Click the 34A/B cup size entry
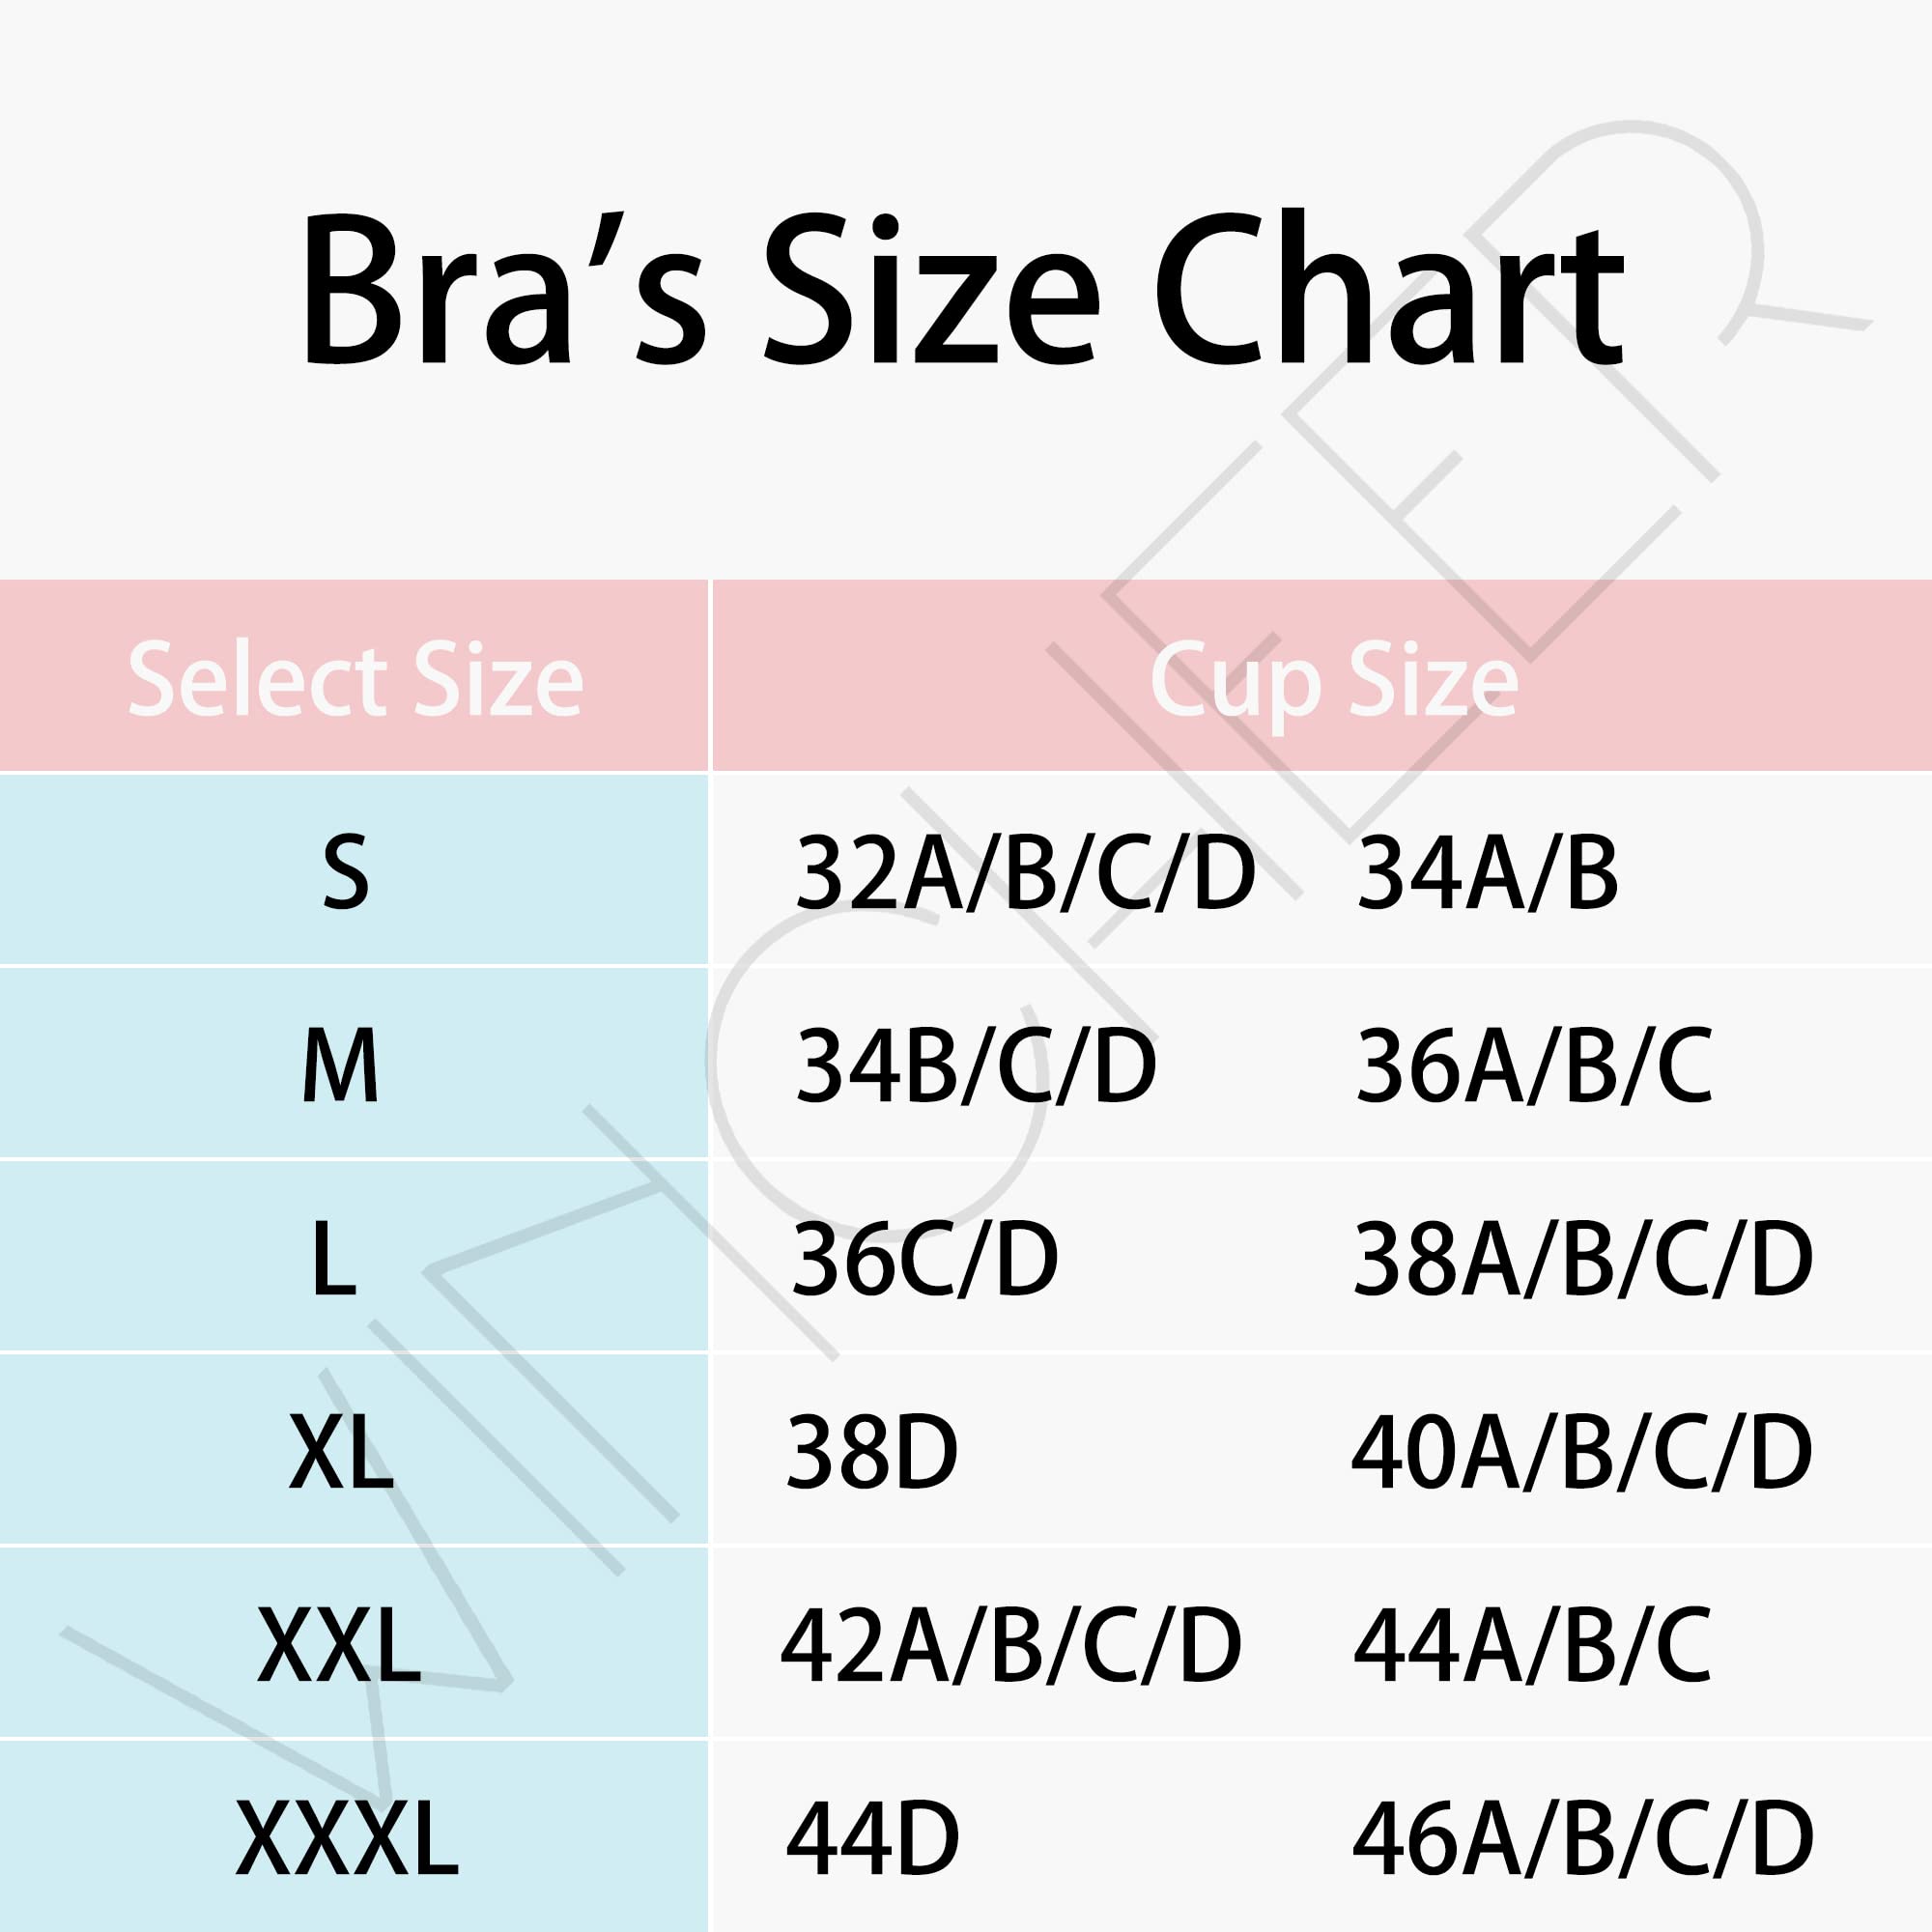The image size is (1932, 1932). tap(1487, 874)
